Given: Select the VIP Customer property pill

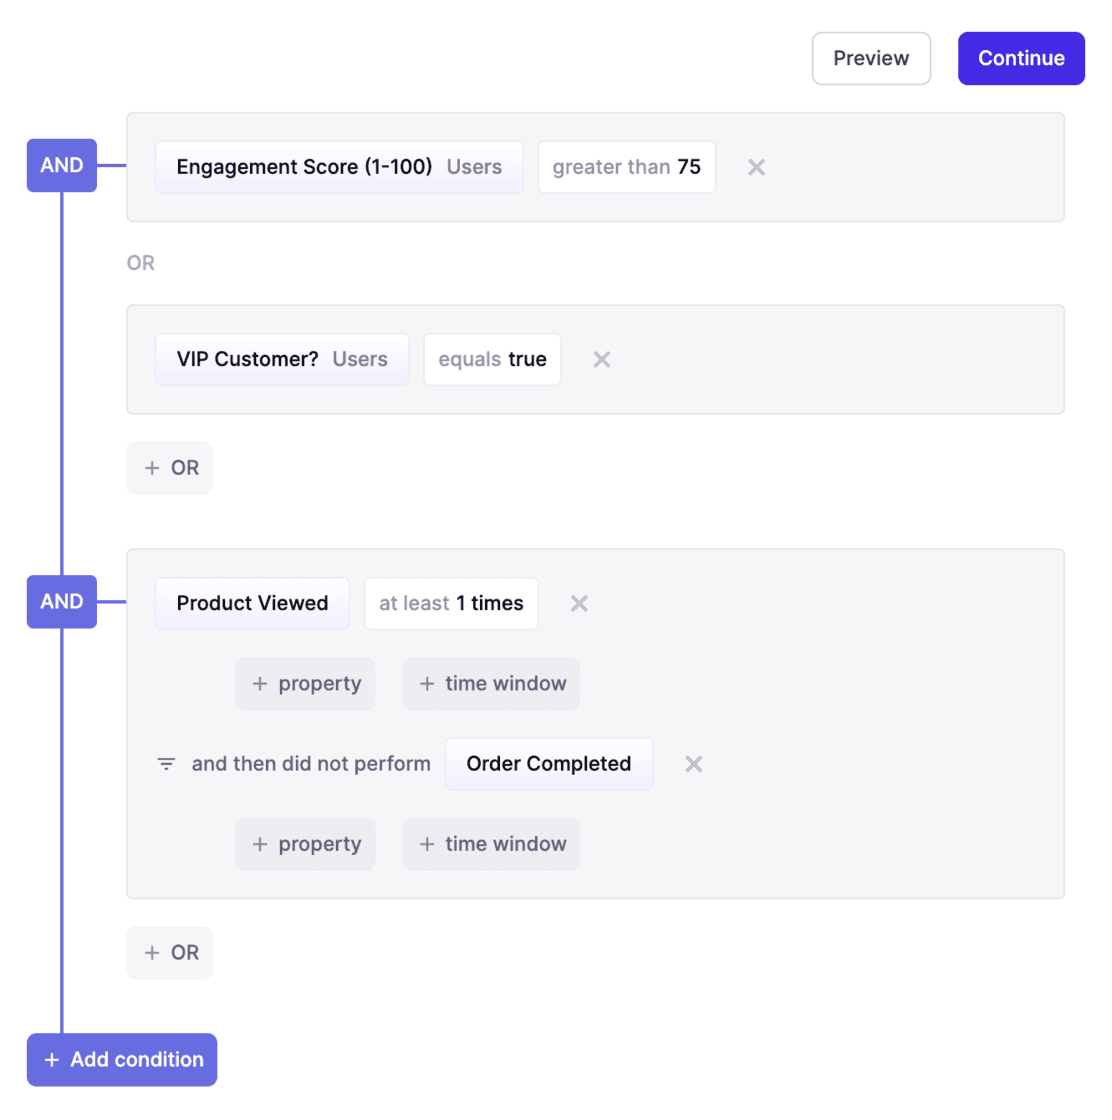Looking at the screenshot, I should coord(281,359).
